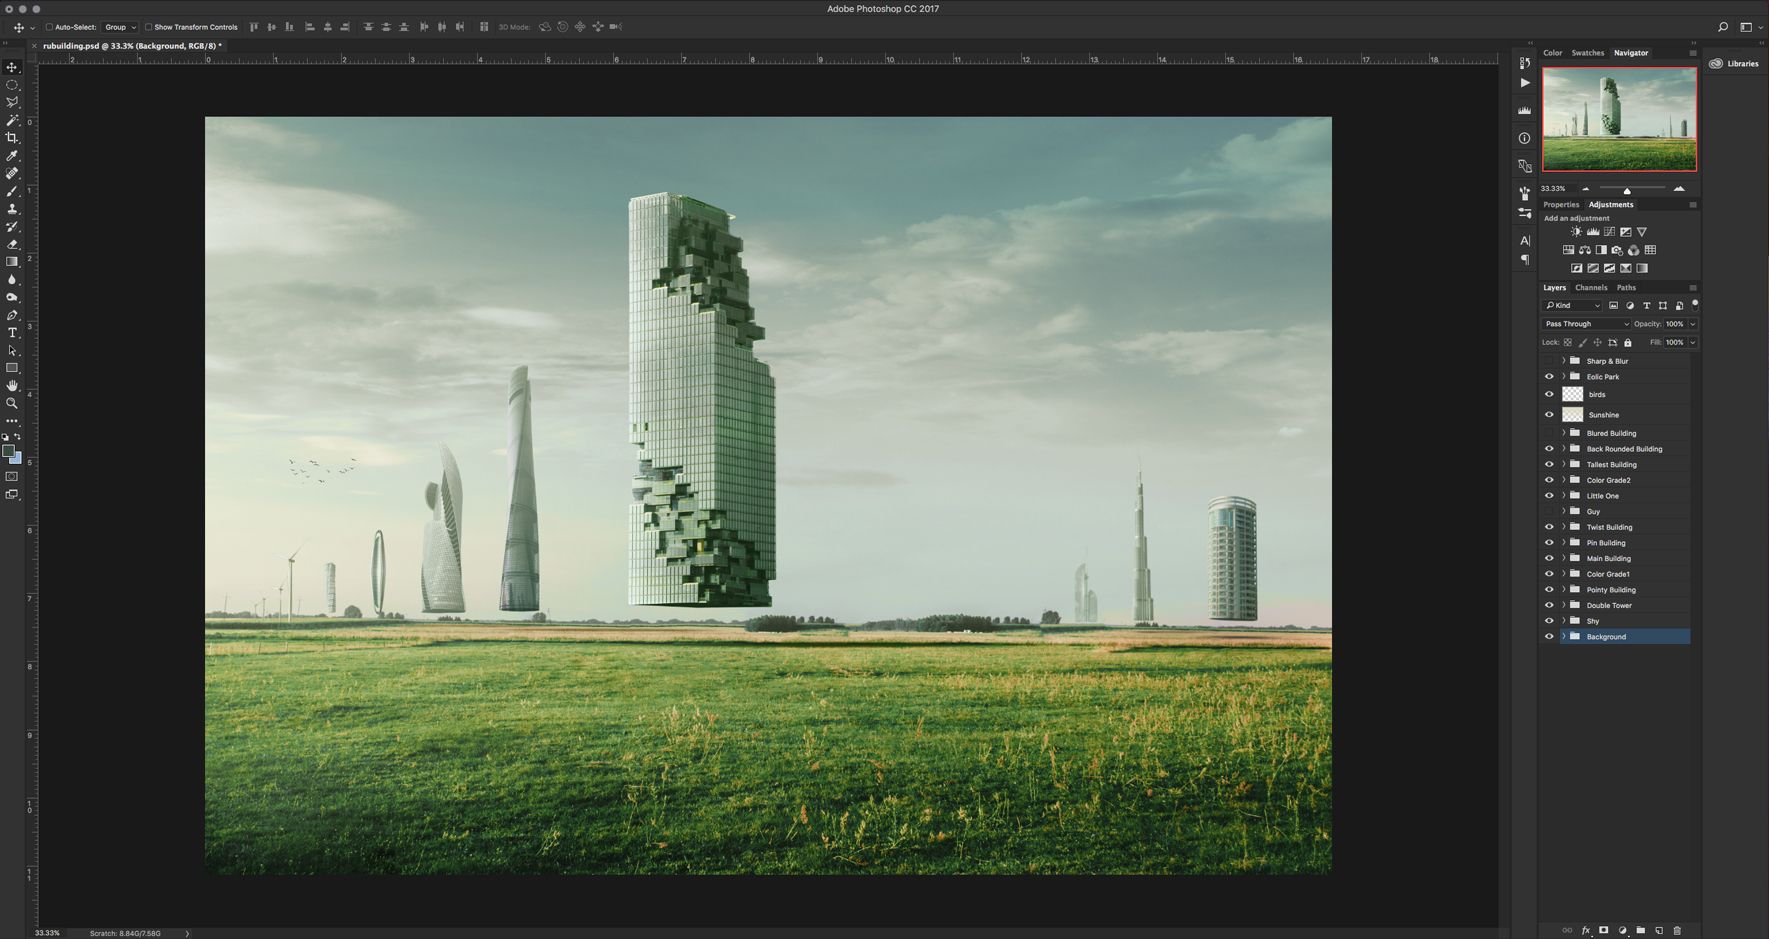Hide the Twist Building layer group
Image resolution: width=1769 pixels, height=939 pixels.
[x=1549, y=527]
